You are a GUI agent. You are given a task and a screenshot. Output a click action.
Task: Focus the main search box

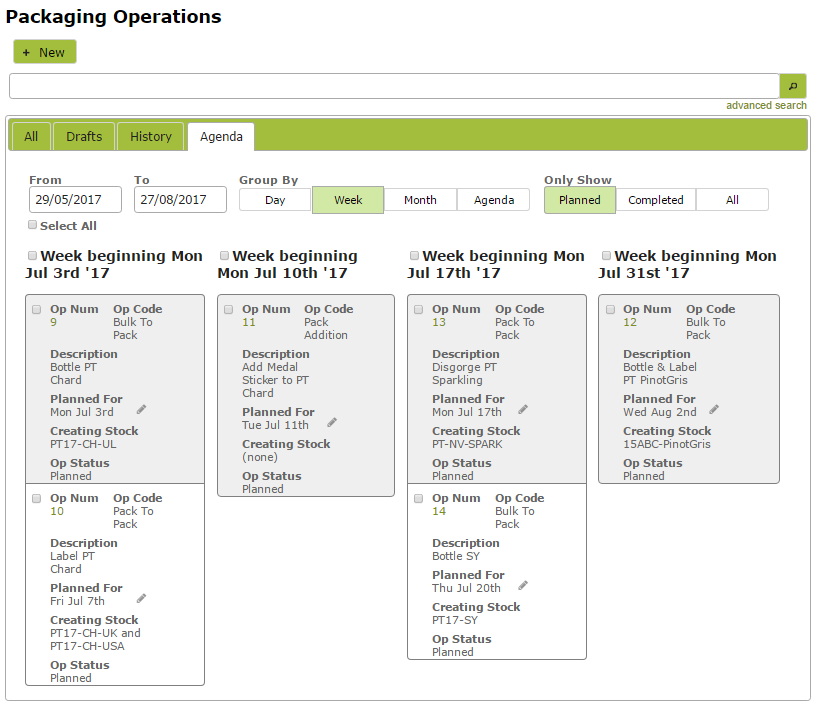(x=394, y=86)
